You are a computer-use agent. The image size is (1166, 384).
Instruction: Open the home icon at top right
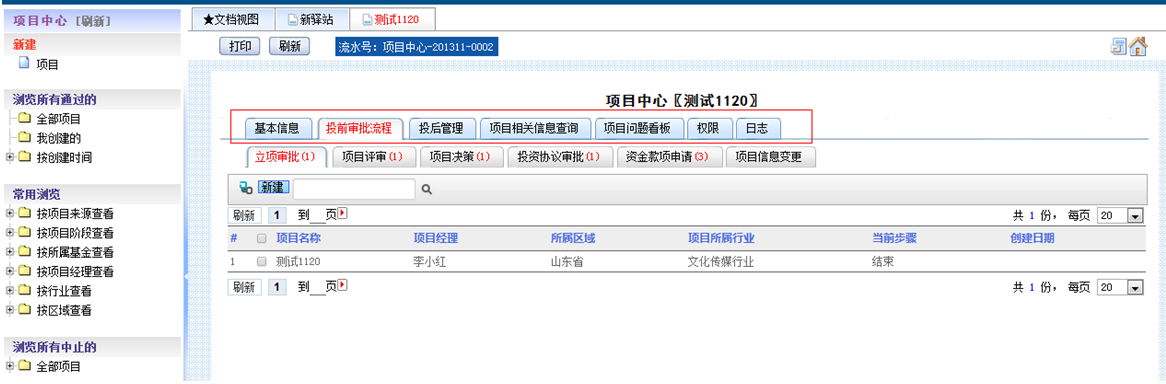(x=1138, y=46)
